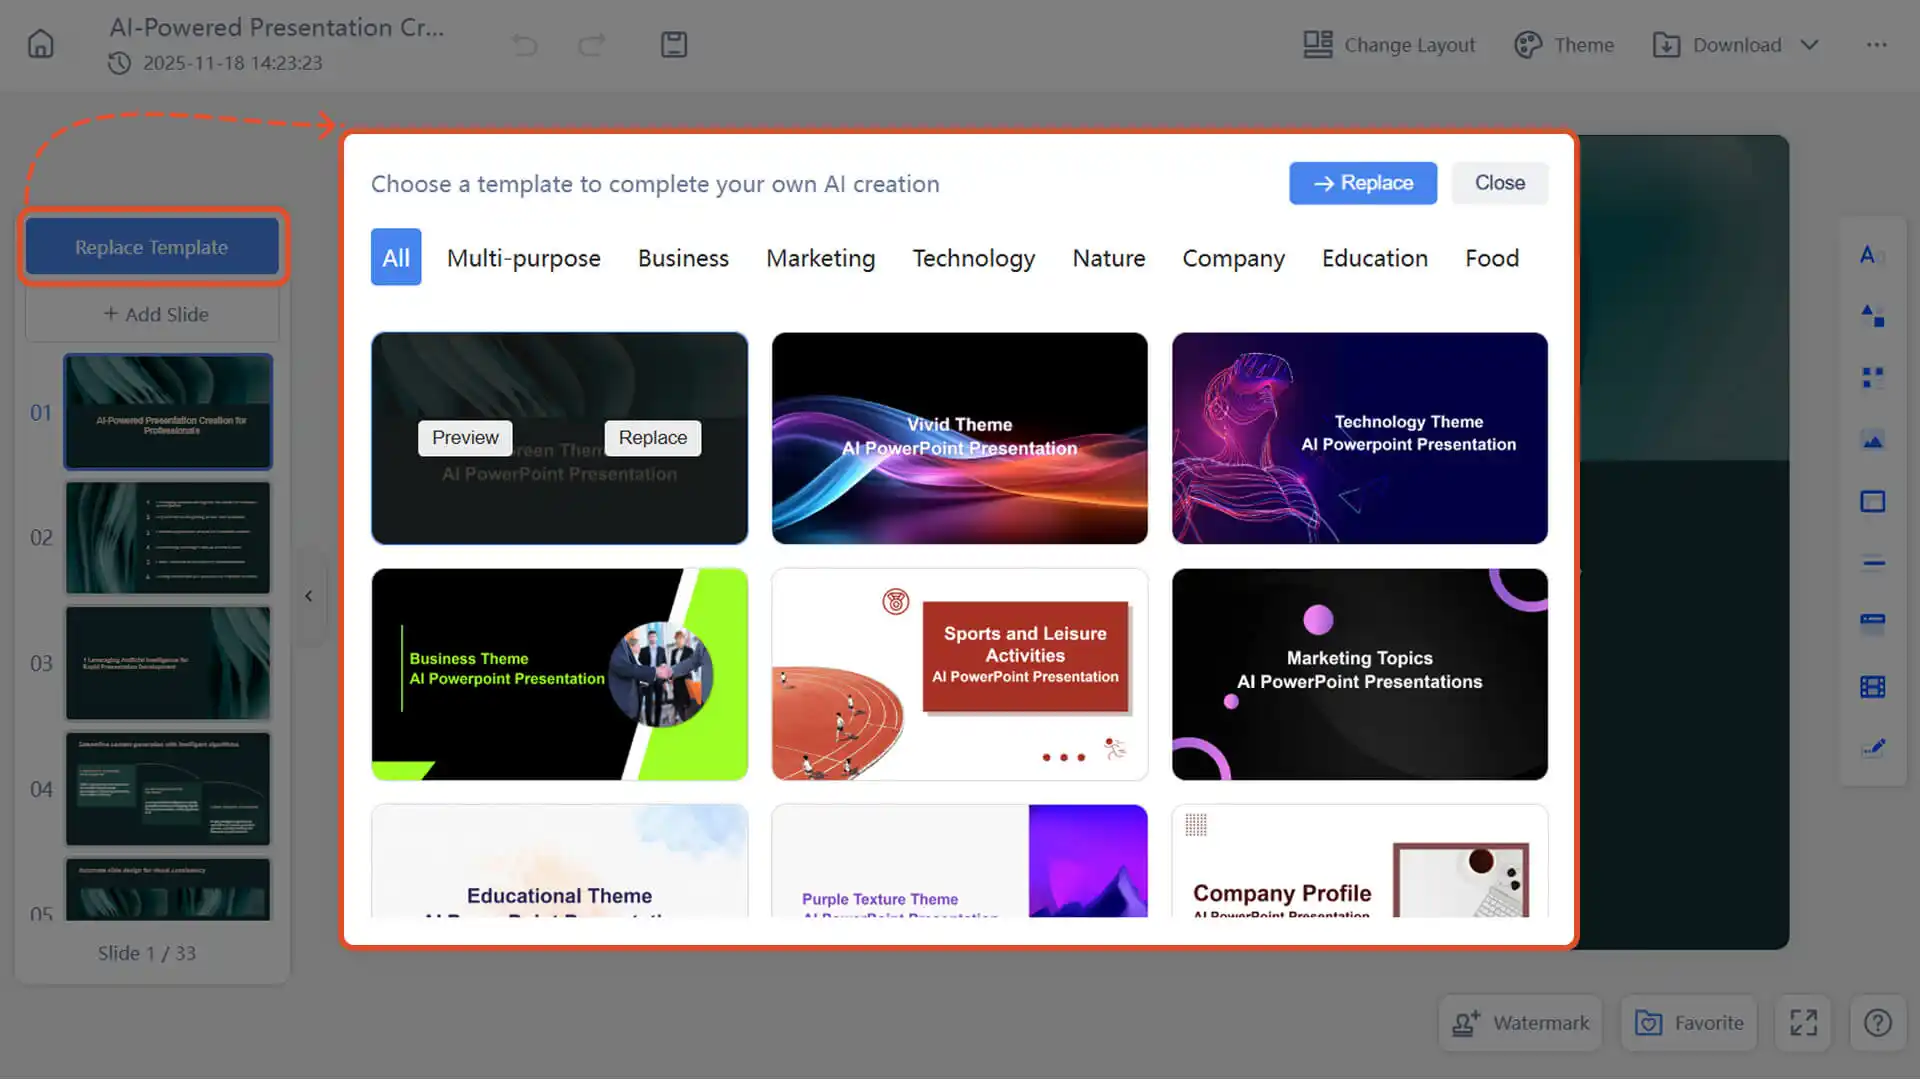
Task: Select slide 02 thumbnail
Action: click(x=168, y=538)
